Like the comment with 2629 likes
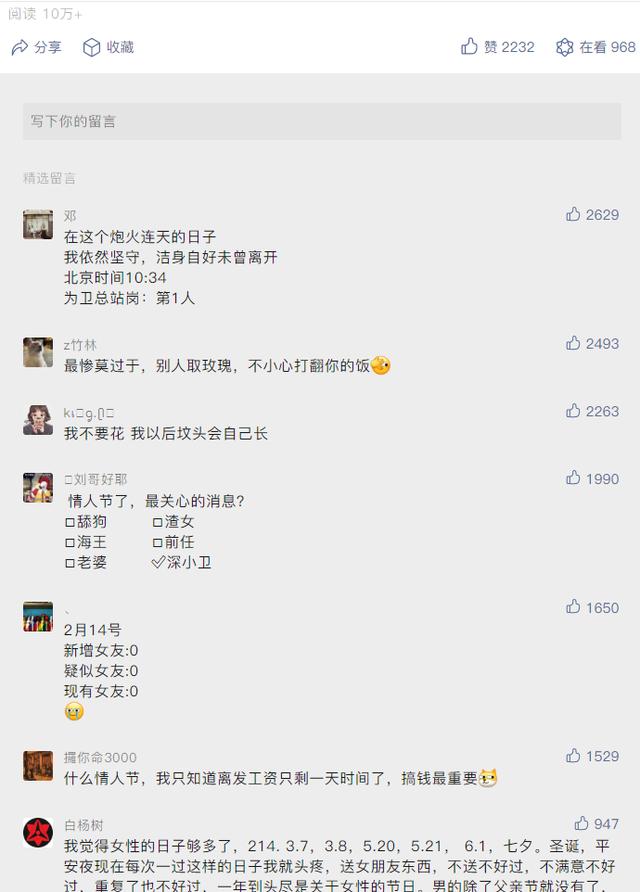The width and height of the screenshot is (640, 892). (573, 214)
